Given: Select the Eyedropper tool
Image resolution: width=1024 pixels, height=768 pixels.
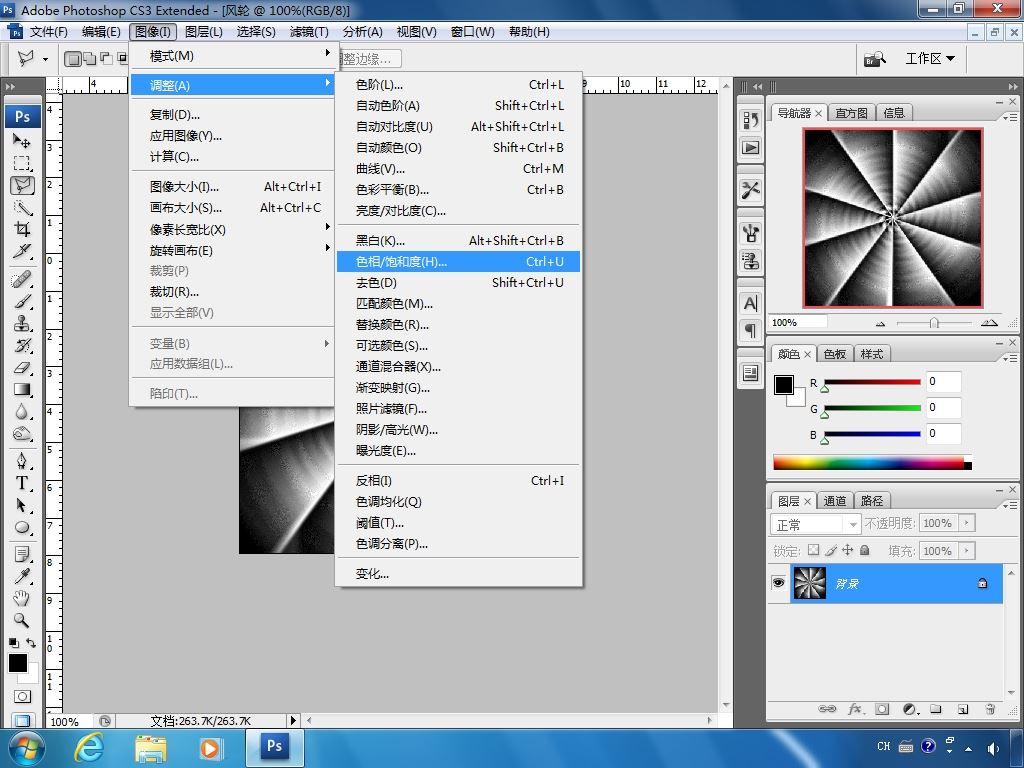Looking at the screenshot, I should point(22,576).
